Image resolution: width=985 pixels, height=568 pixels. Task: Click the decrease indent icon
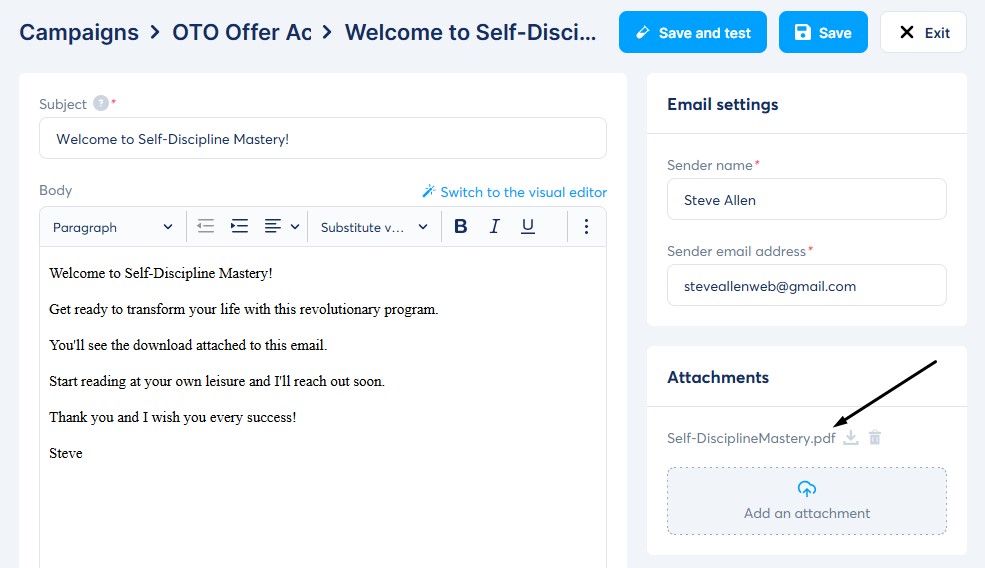coord(206,227)
